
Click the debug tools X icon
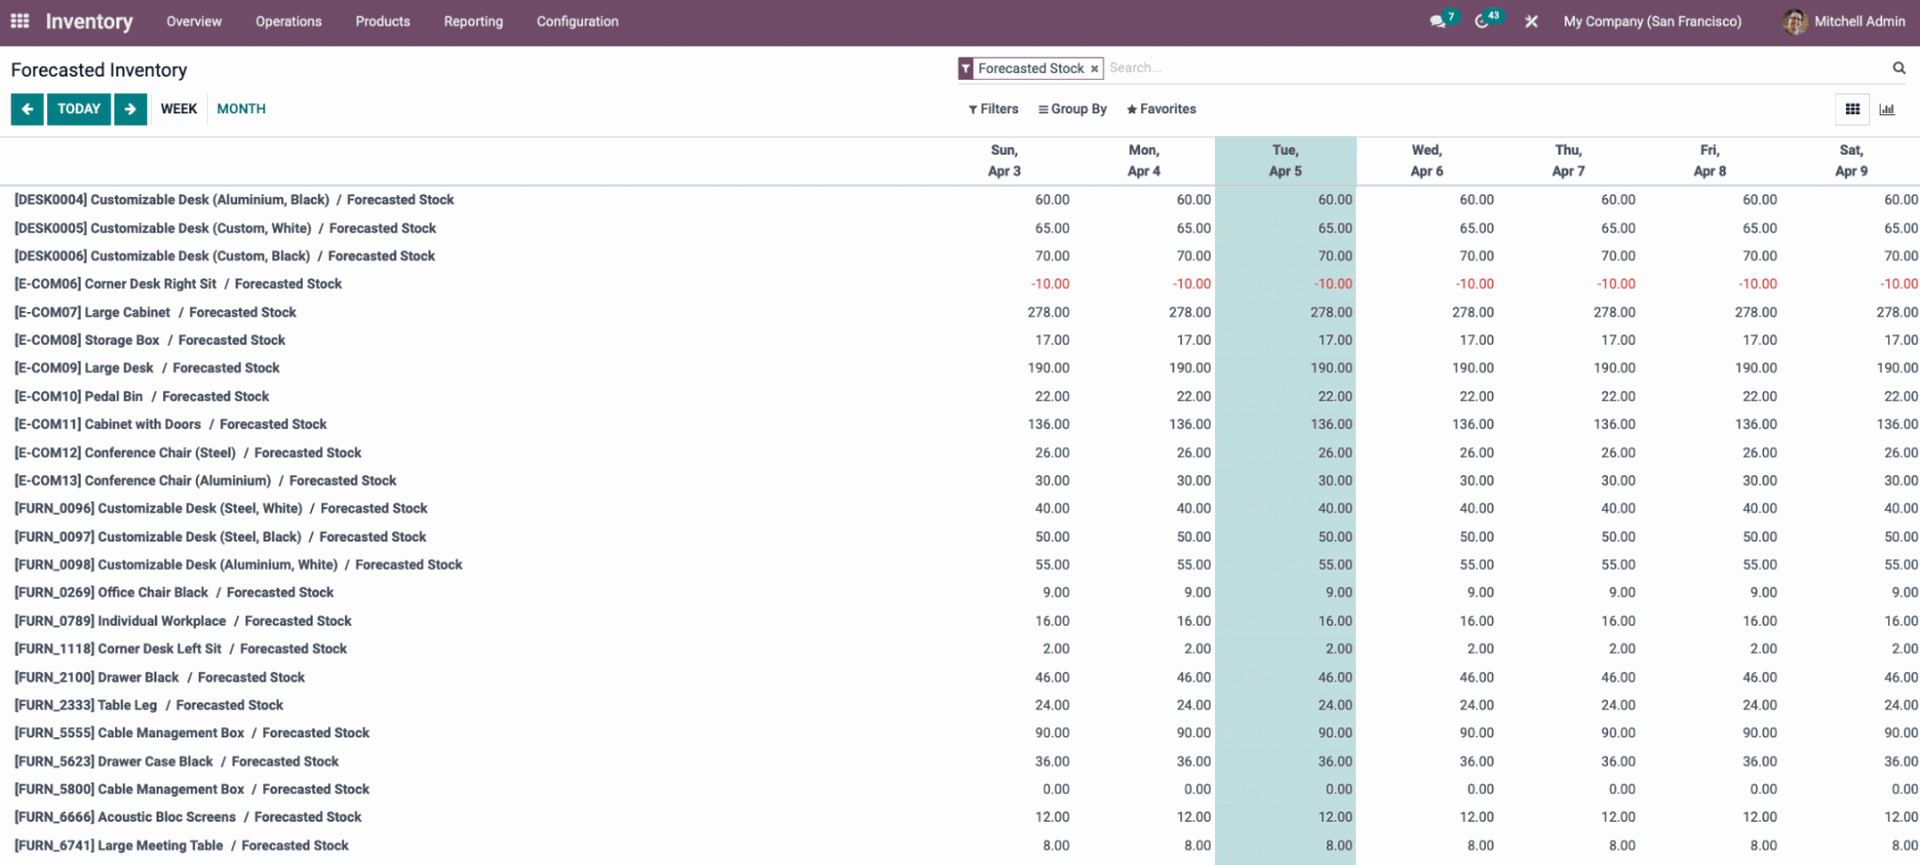click(x=1531, y=21)
